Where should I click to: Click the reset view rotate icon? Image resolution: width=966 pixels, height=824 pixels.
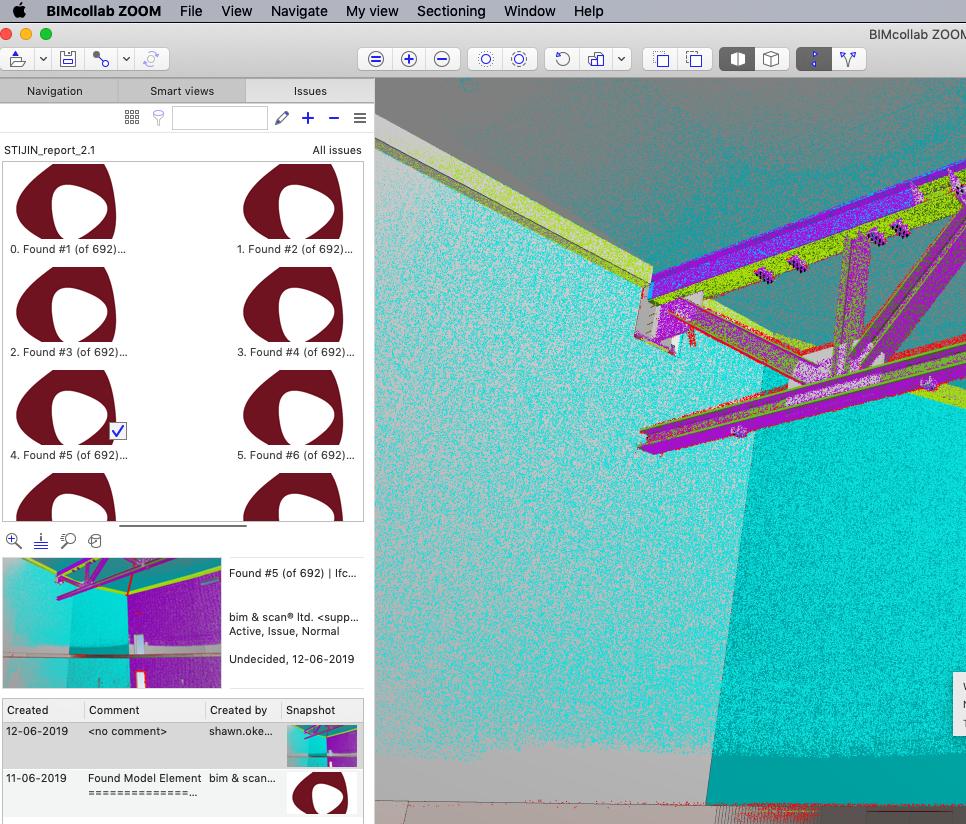pos(562,59)
